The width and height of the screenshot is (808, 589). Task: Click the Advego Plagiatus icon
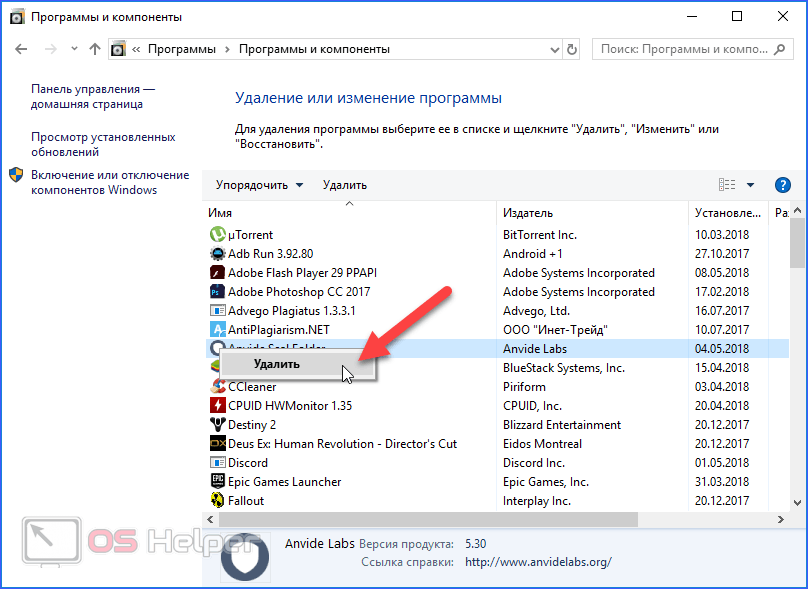coord(217,311)
